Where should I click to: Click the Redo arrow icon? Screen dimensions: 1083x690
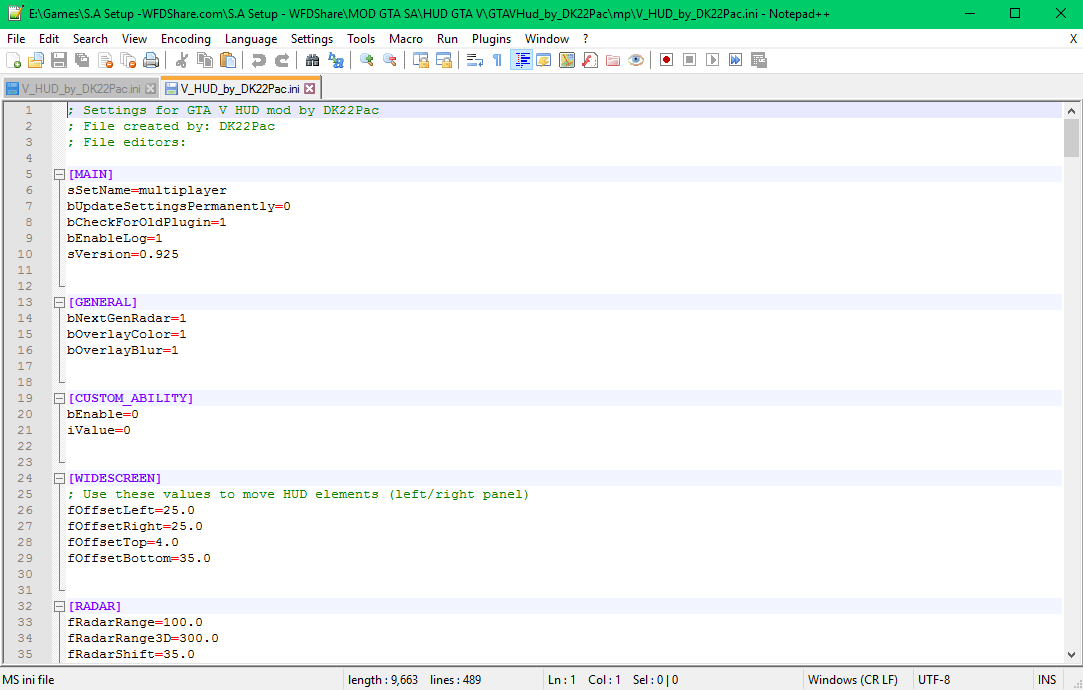pyautogui.click(x=282, y=60)
